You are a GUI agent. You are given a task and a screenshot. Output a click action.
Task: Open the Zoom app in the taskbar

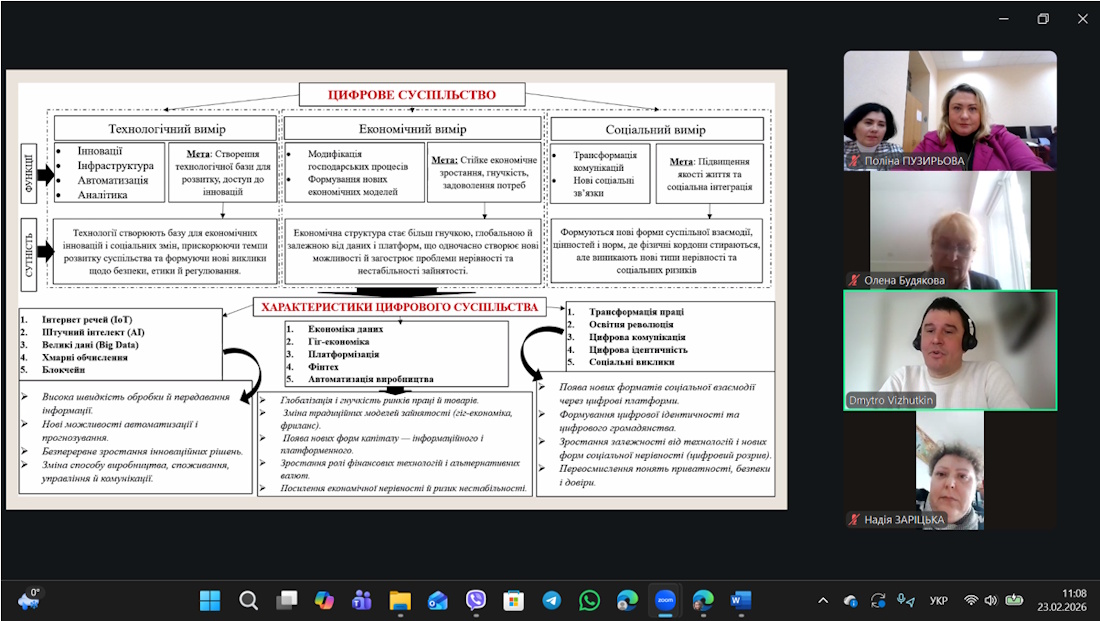point(665,600)
